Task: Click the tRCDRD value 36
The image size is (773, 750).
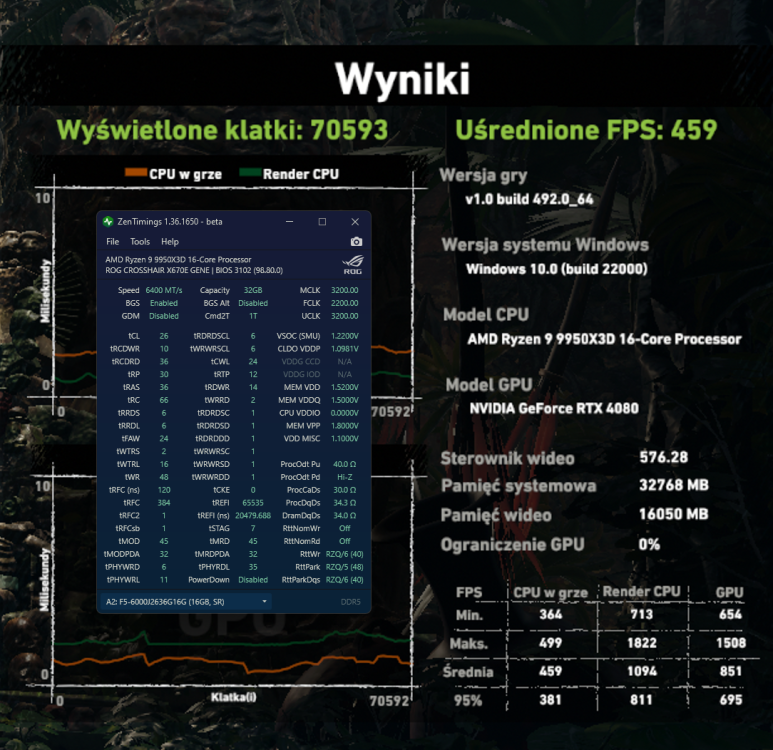Action: point(164,361)
